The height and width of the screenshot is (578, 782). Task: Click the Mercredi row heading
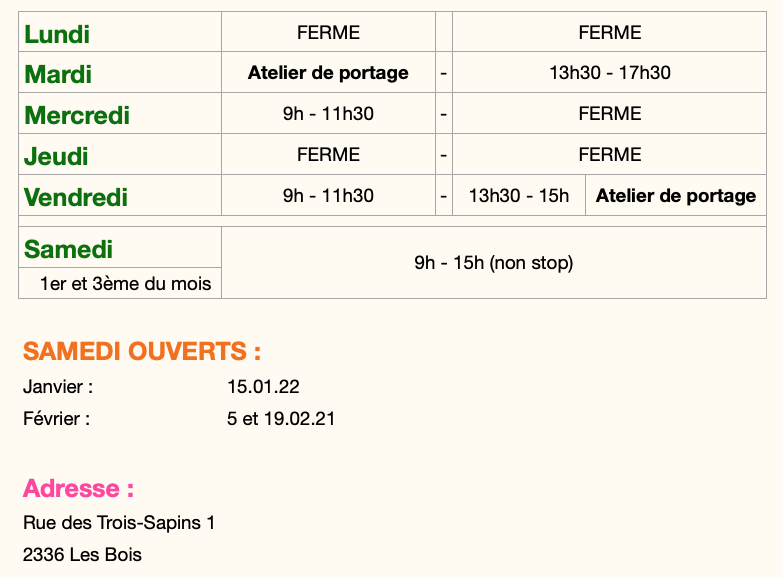pos(77,115)
